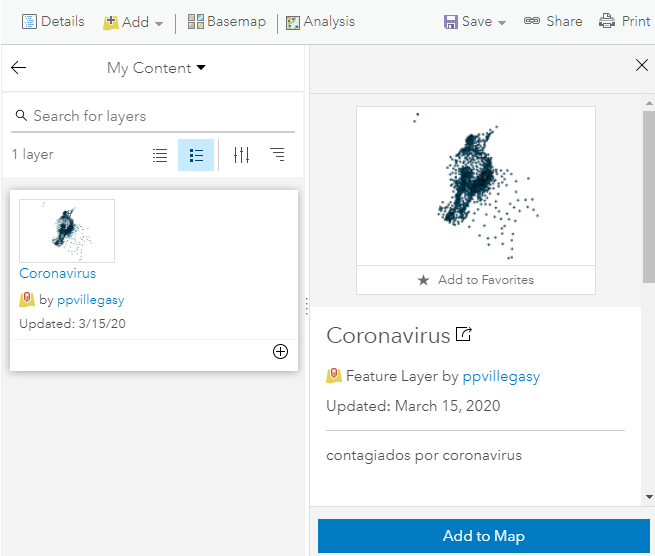
Task: Open the Details tab
Action: (x=53, y=21)
